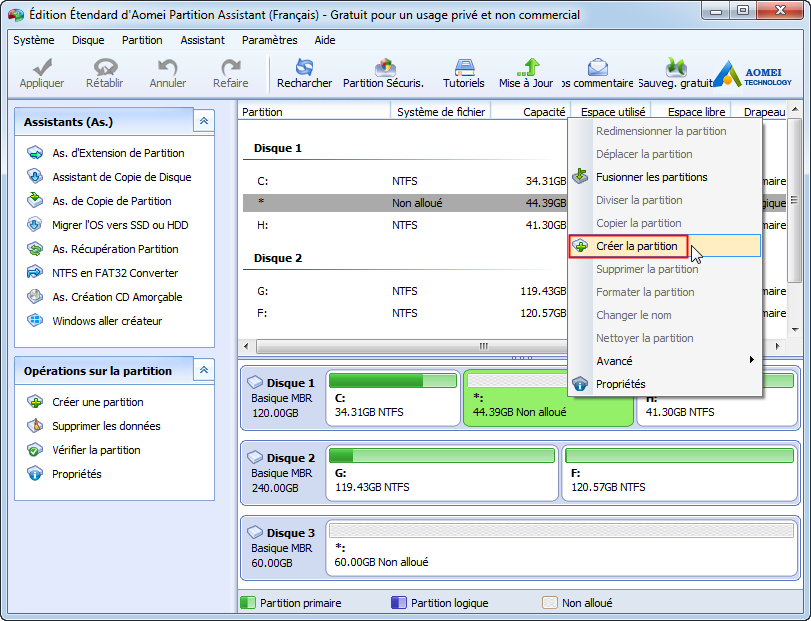This screenshot has width=811, height=621.
Task: Click Créer une partition in operations panel
Action: pyautogui.click(x=98, y=402)
